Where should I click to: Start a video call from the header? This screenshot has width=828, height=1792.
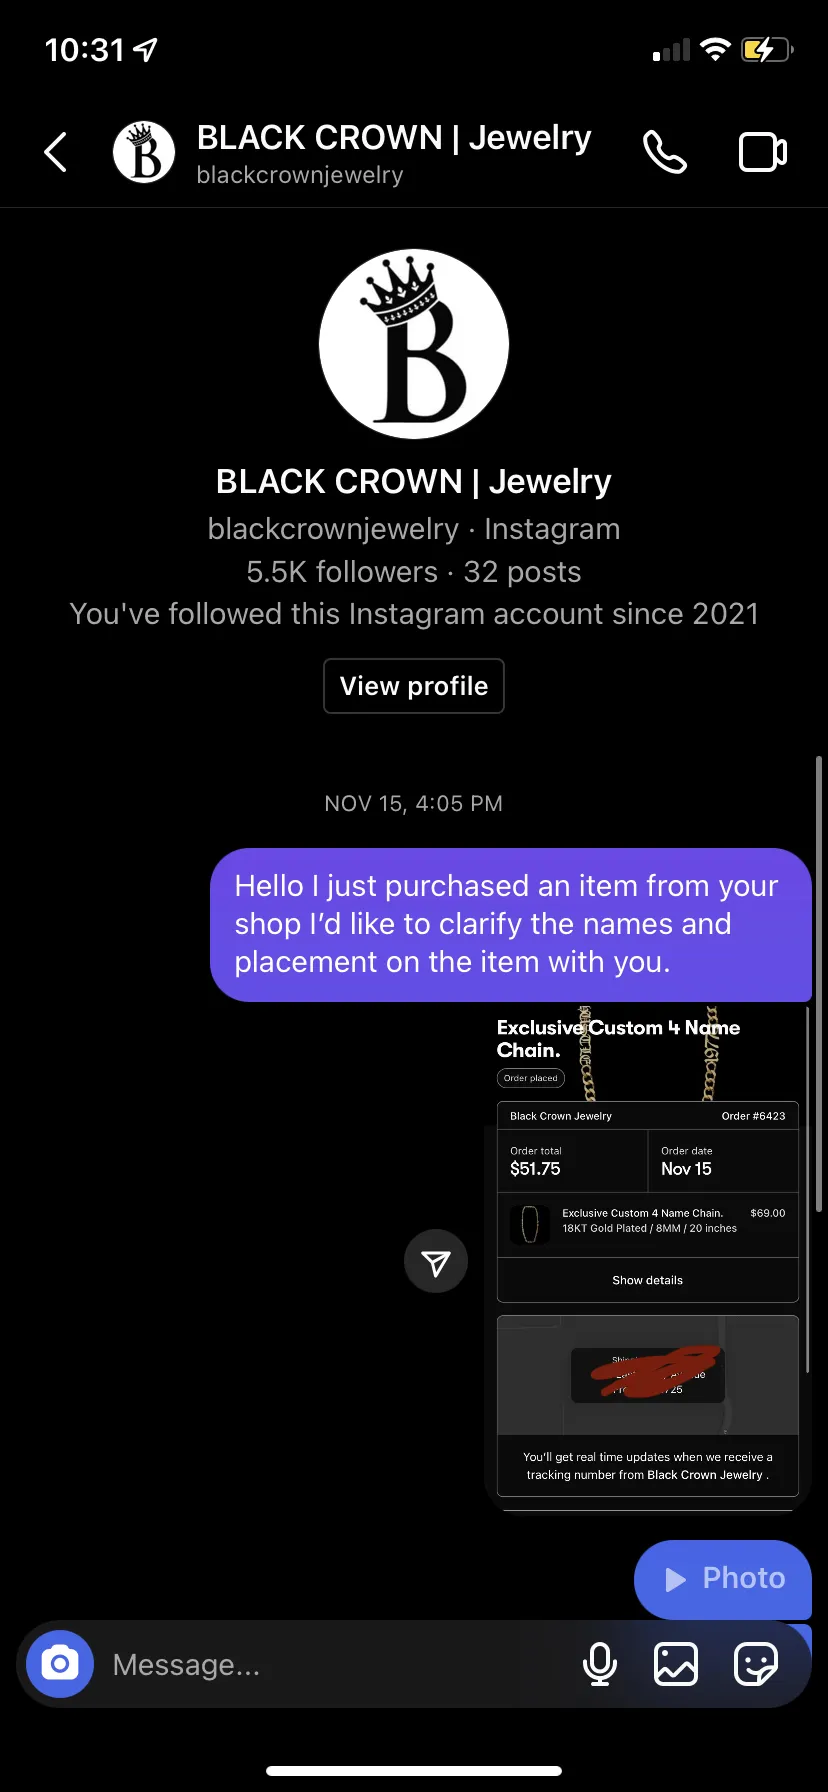763,152
